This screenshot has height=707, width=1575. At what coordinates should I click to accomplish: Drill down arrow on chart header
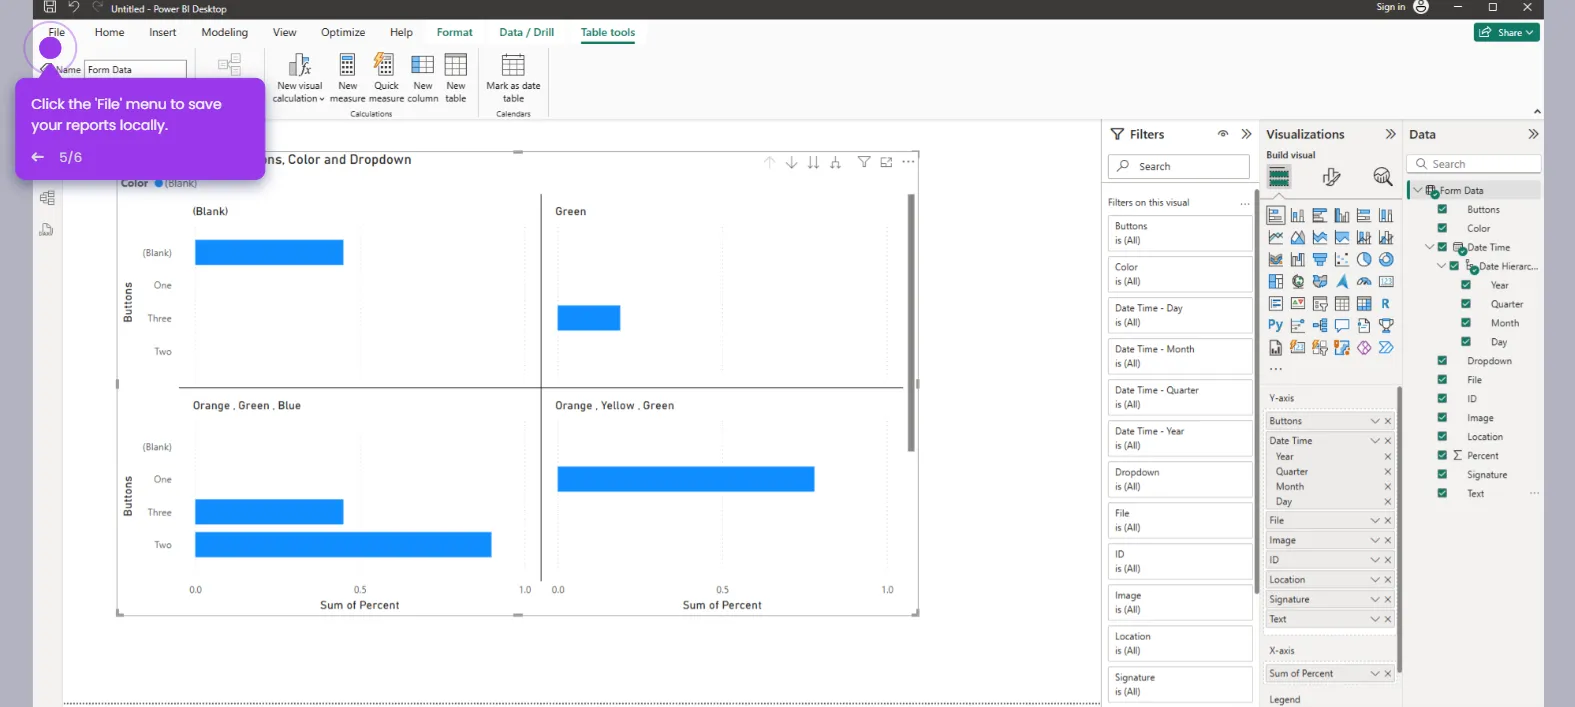[x=791, y=162]
